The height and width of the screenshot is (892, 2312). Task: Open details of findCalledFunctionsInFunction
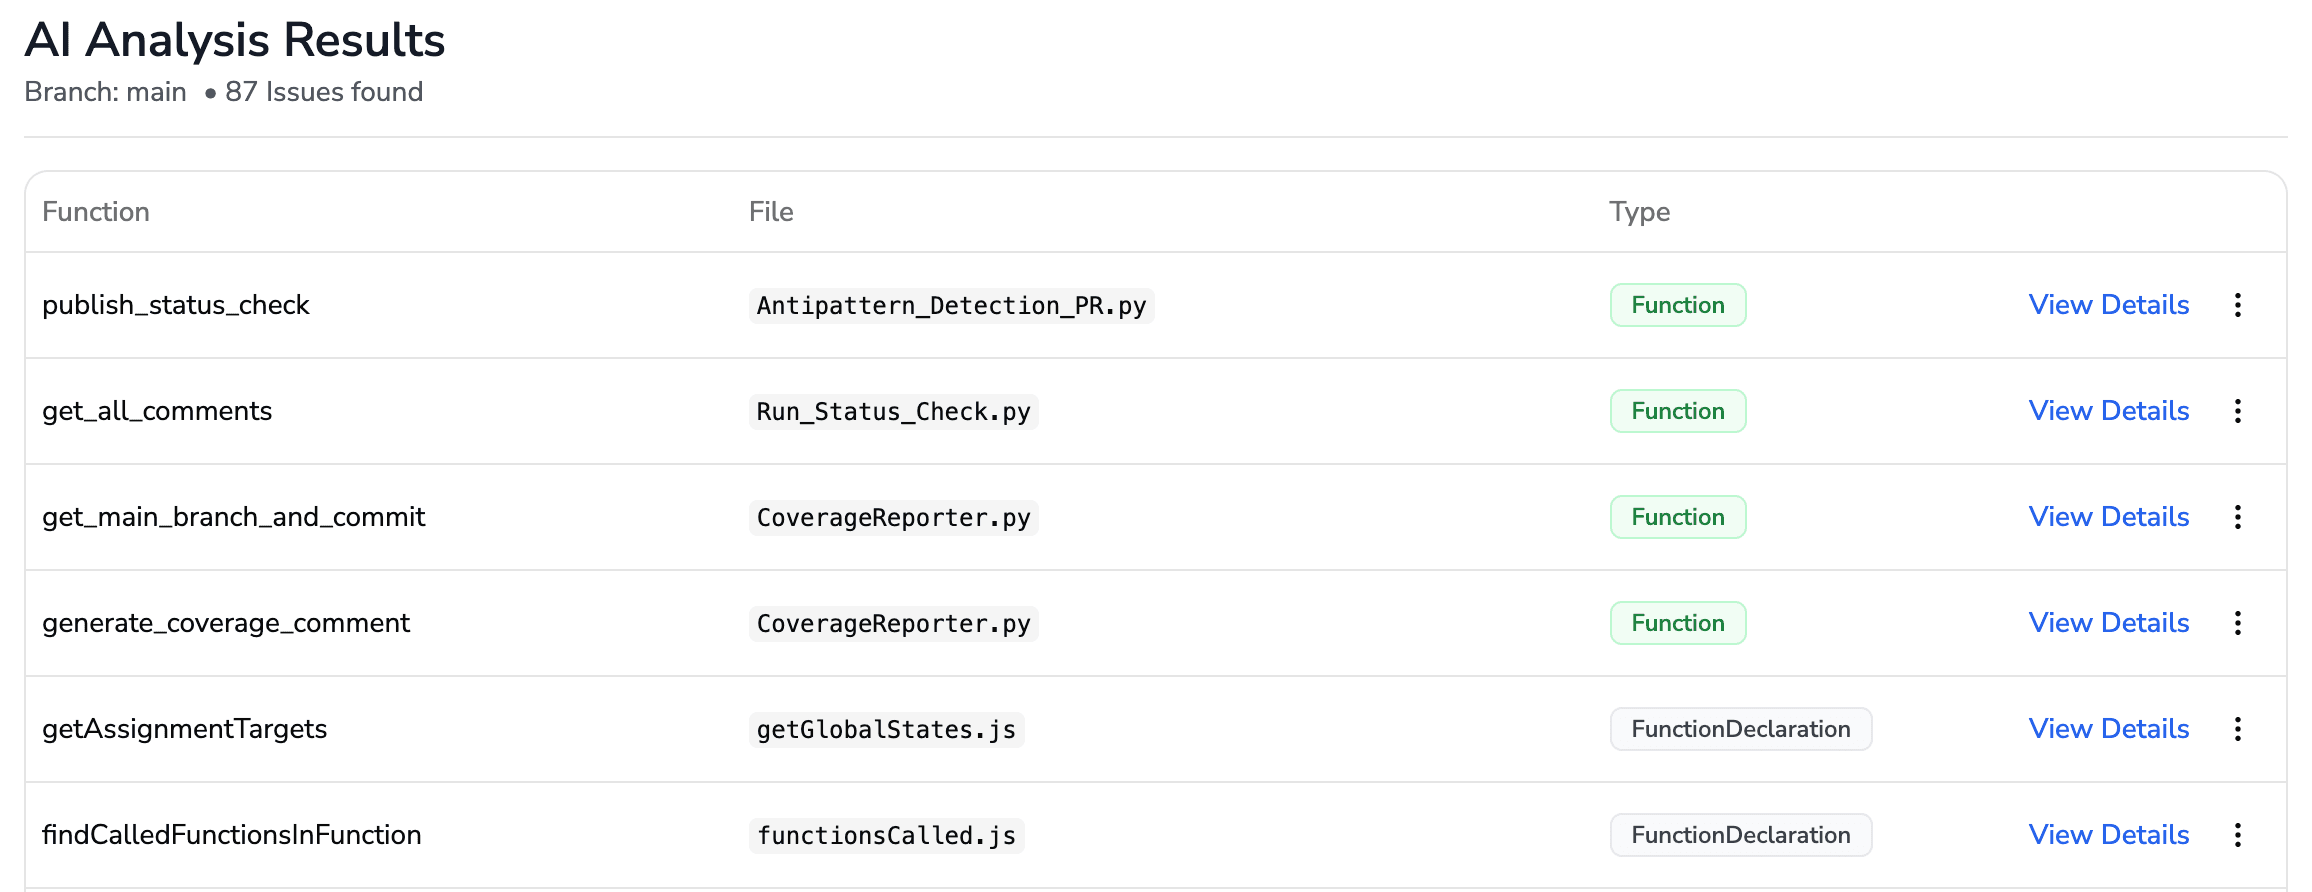point(2108,834)
